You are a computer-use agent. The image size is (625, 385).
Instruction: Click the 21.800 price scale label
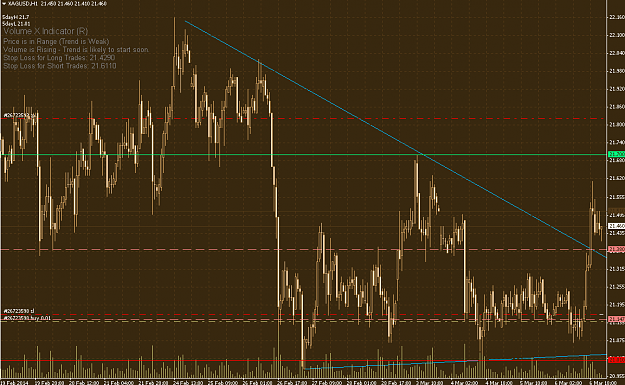[617, 125]
